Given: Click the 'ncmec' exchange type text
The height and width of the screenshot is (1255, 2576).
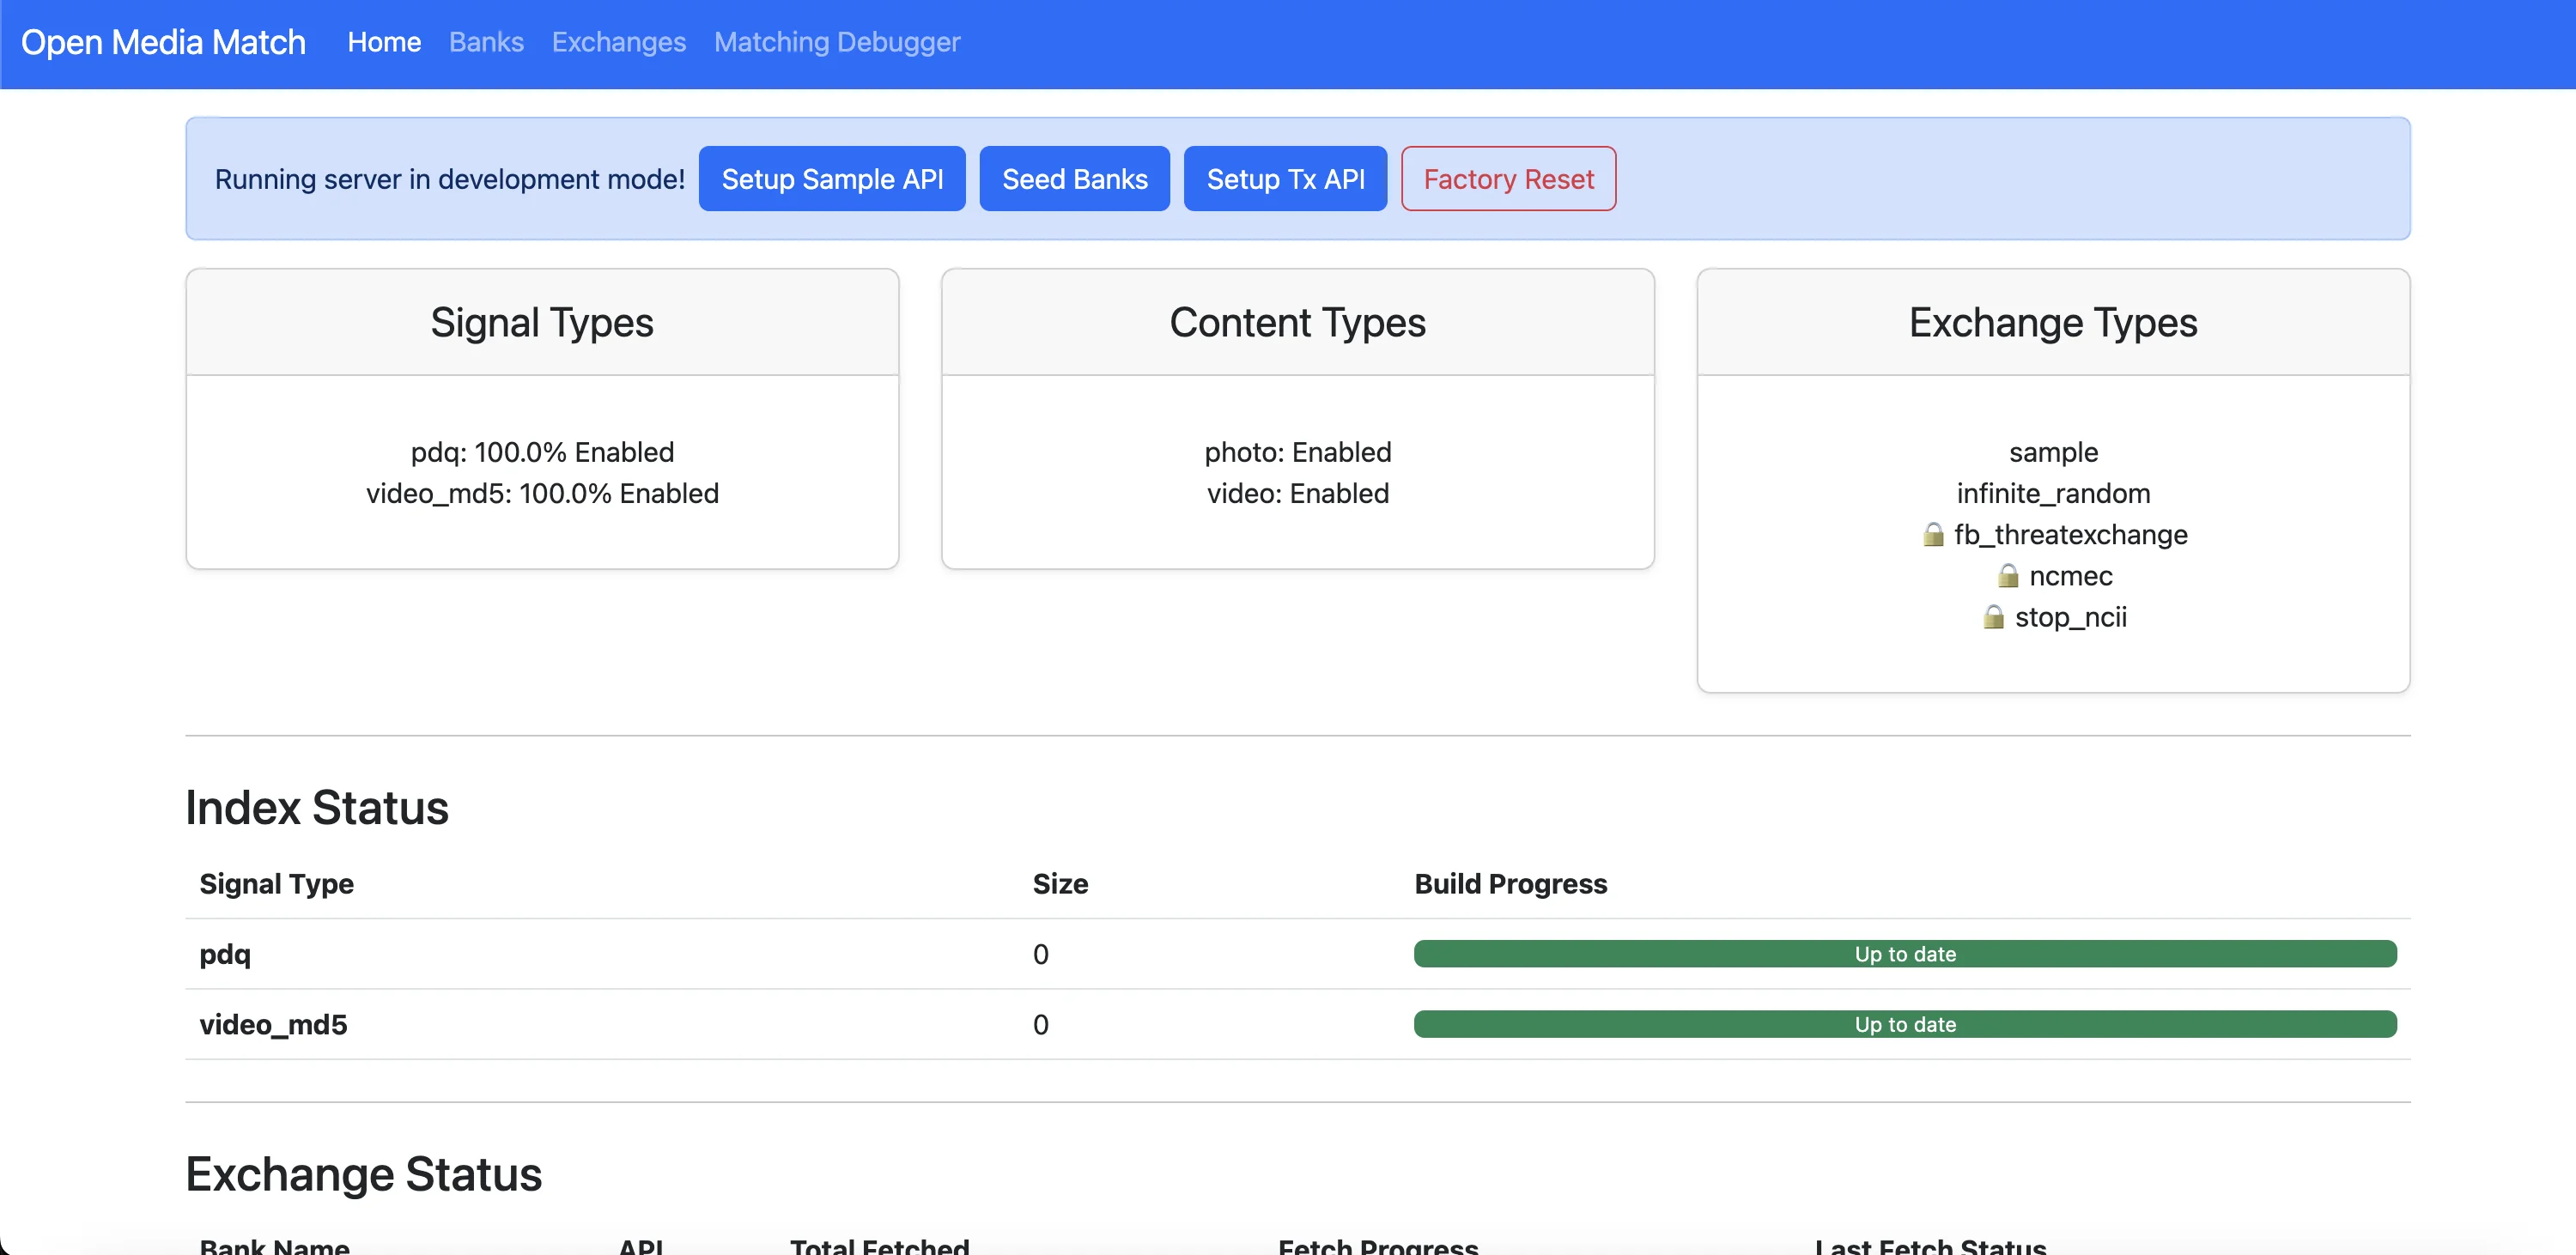Looking at the screenshot, I should pos(2071,576).
